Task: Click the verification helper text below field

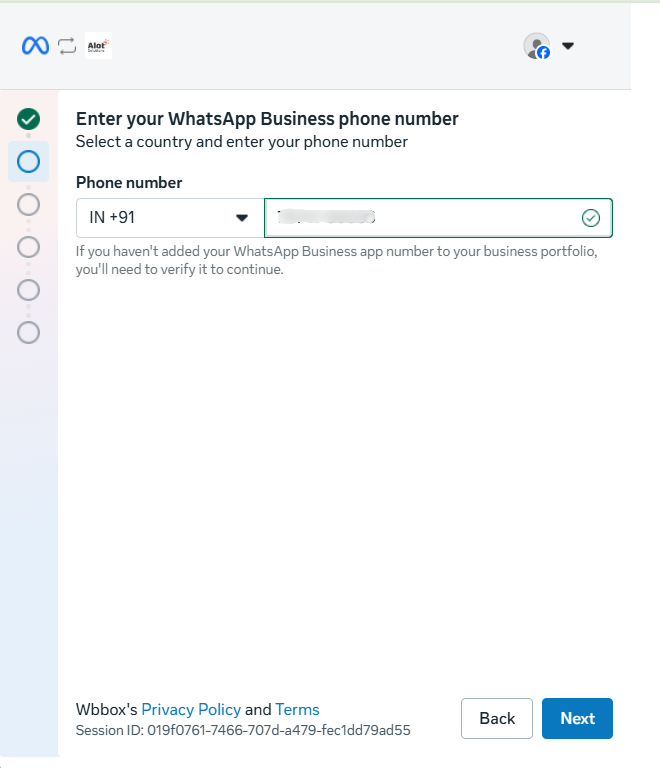Action: pyautogui.click(x=336, y=260)
